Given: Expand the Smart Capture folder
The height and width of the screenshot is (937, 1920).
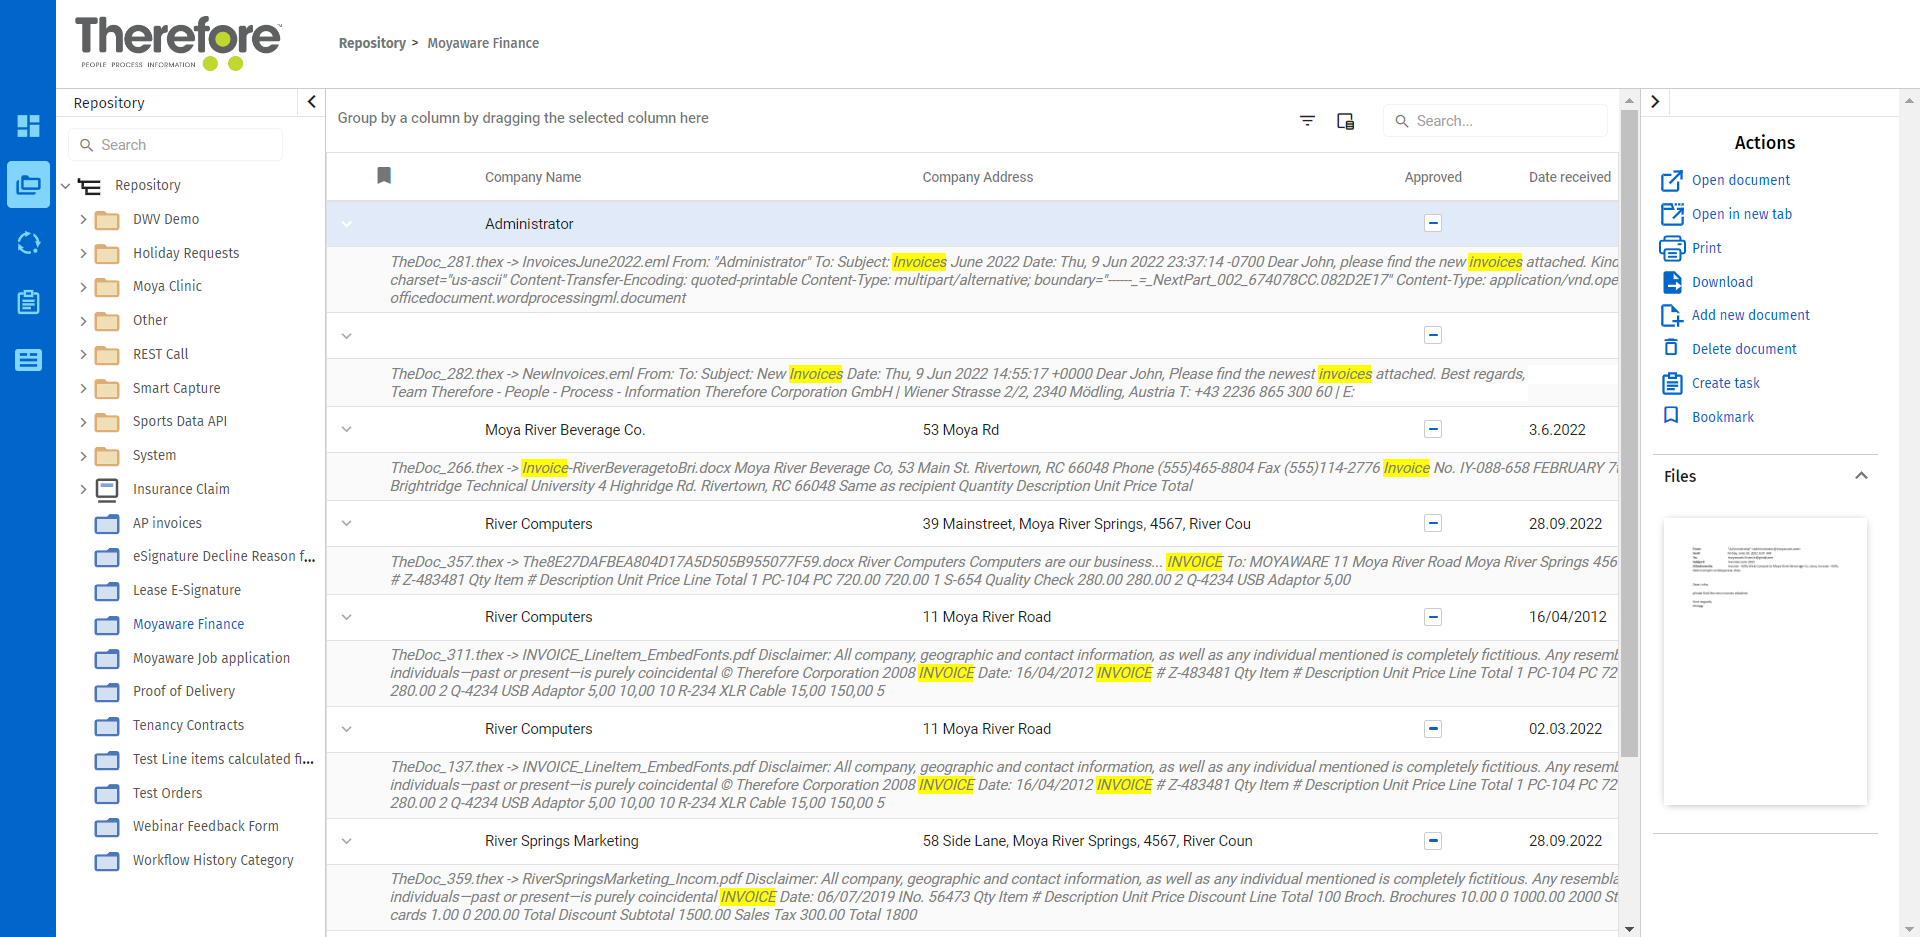Looking at the screenshot, I should point(83,388).
